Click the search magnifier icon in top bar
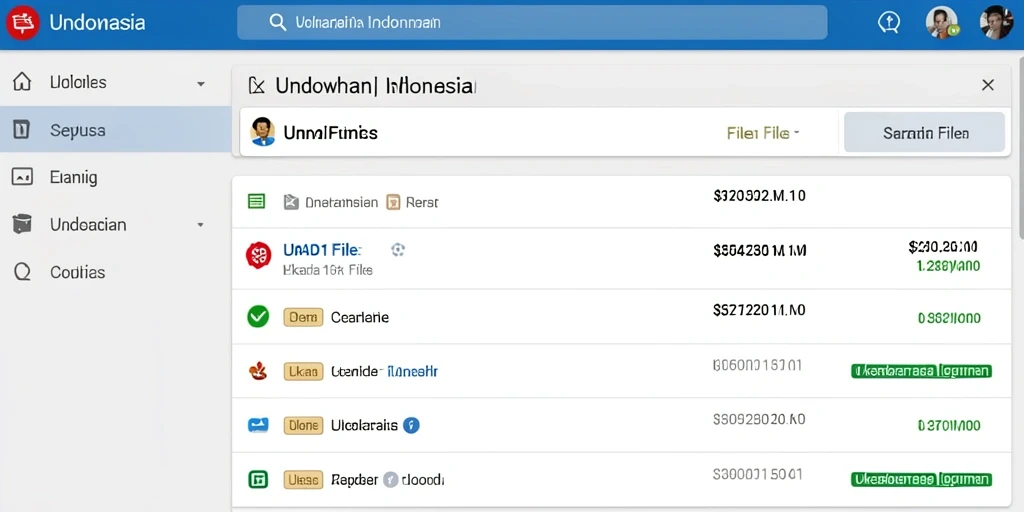The image size is (1024, 512). [x=278, y=23]
